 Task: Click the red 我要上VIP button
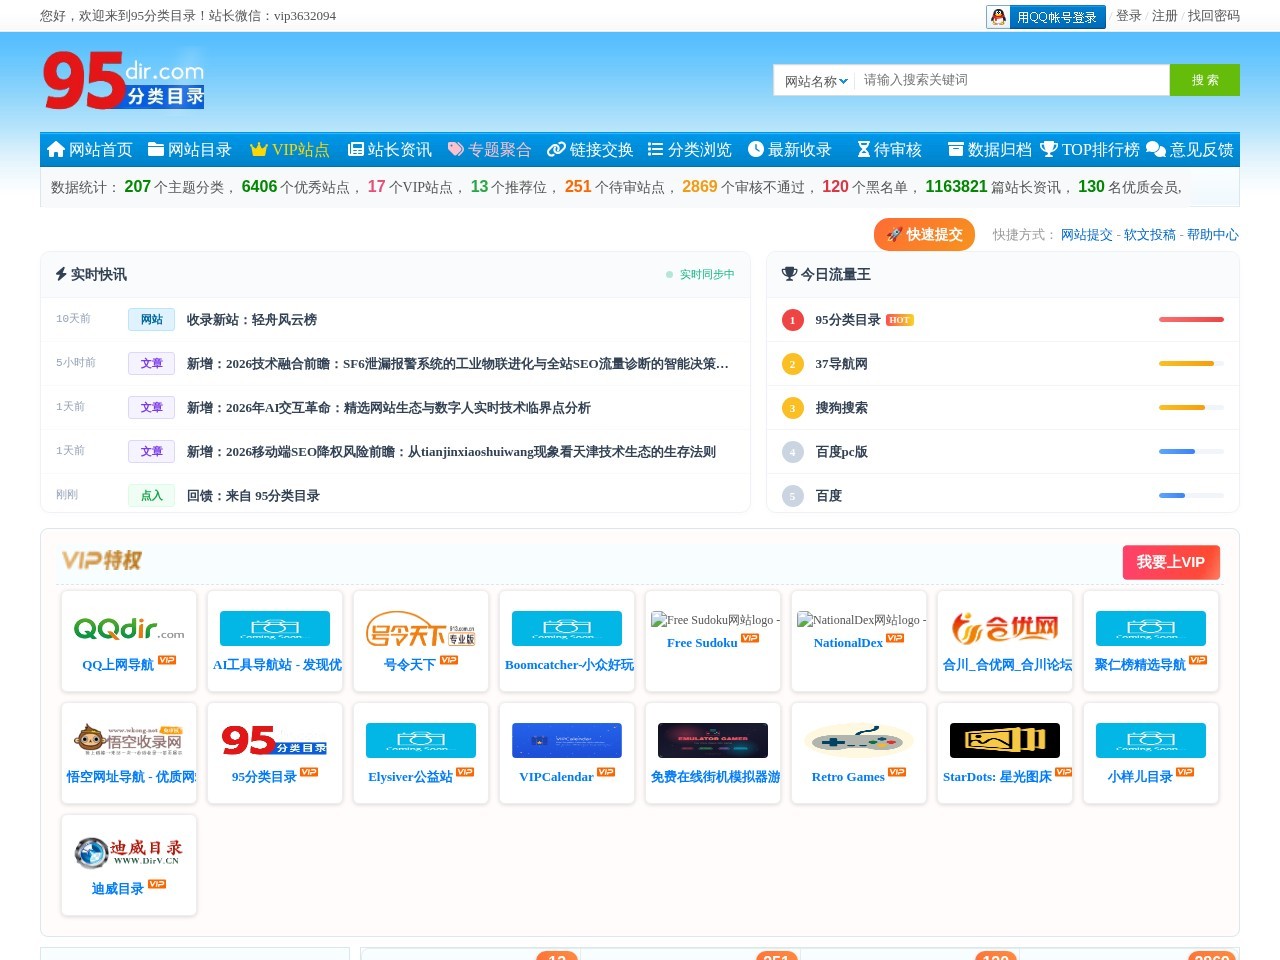click(x=1171, y=562)
